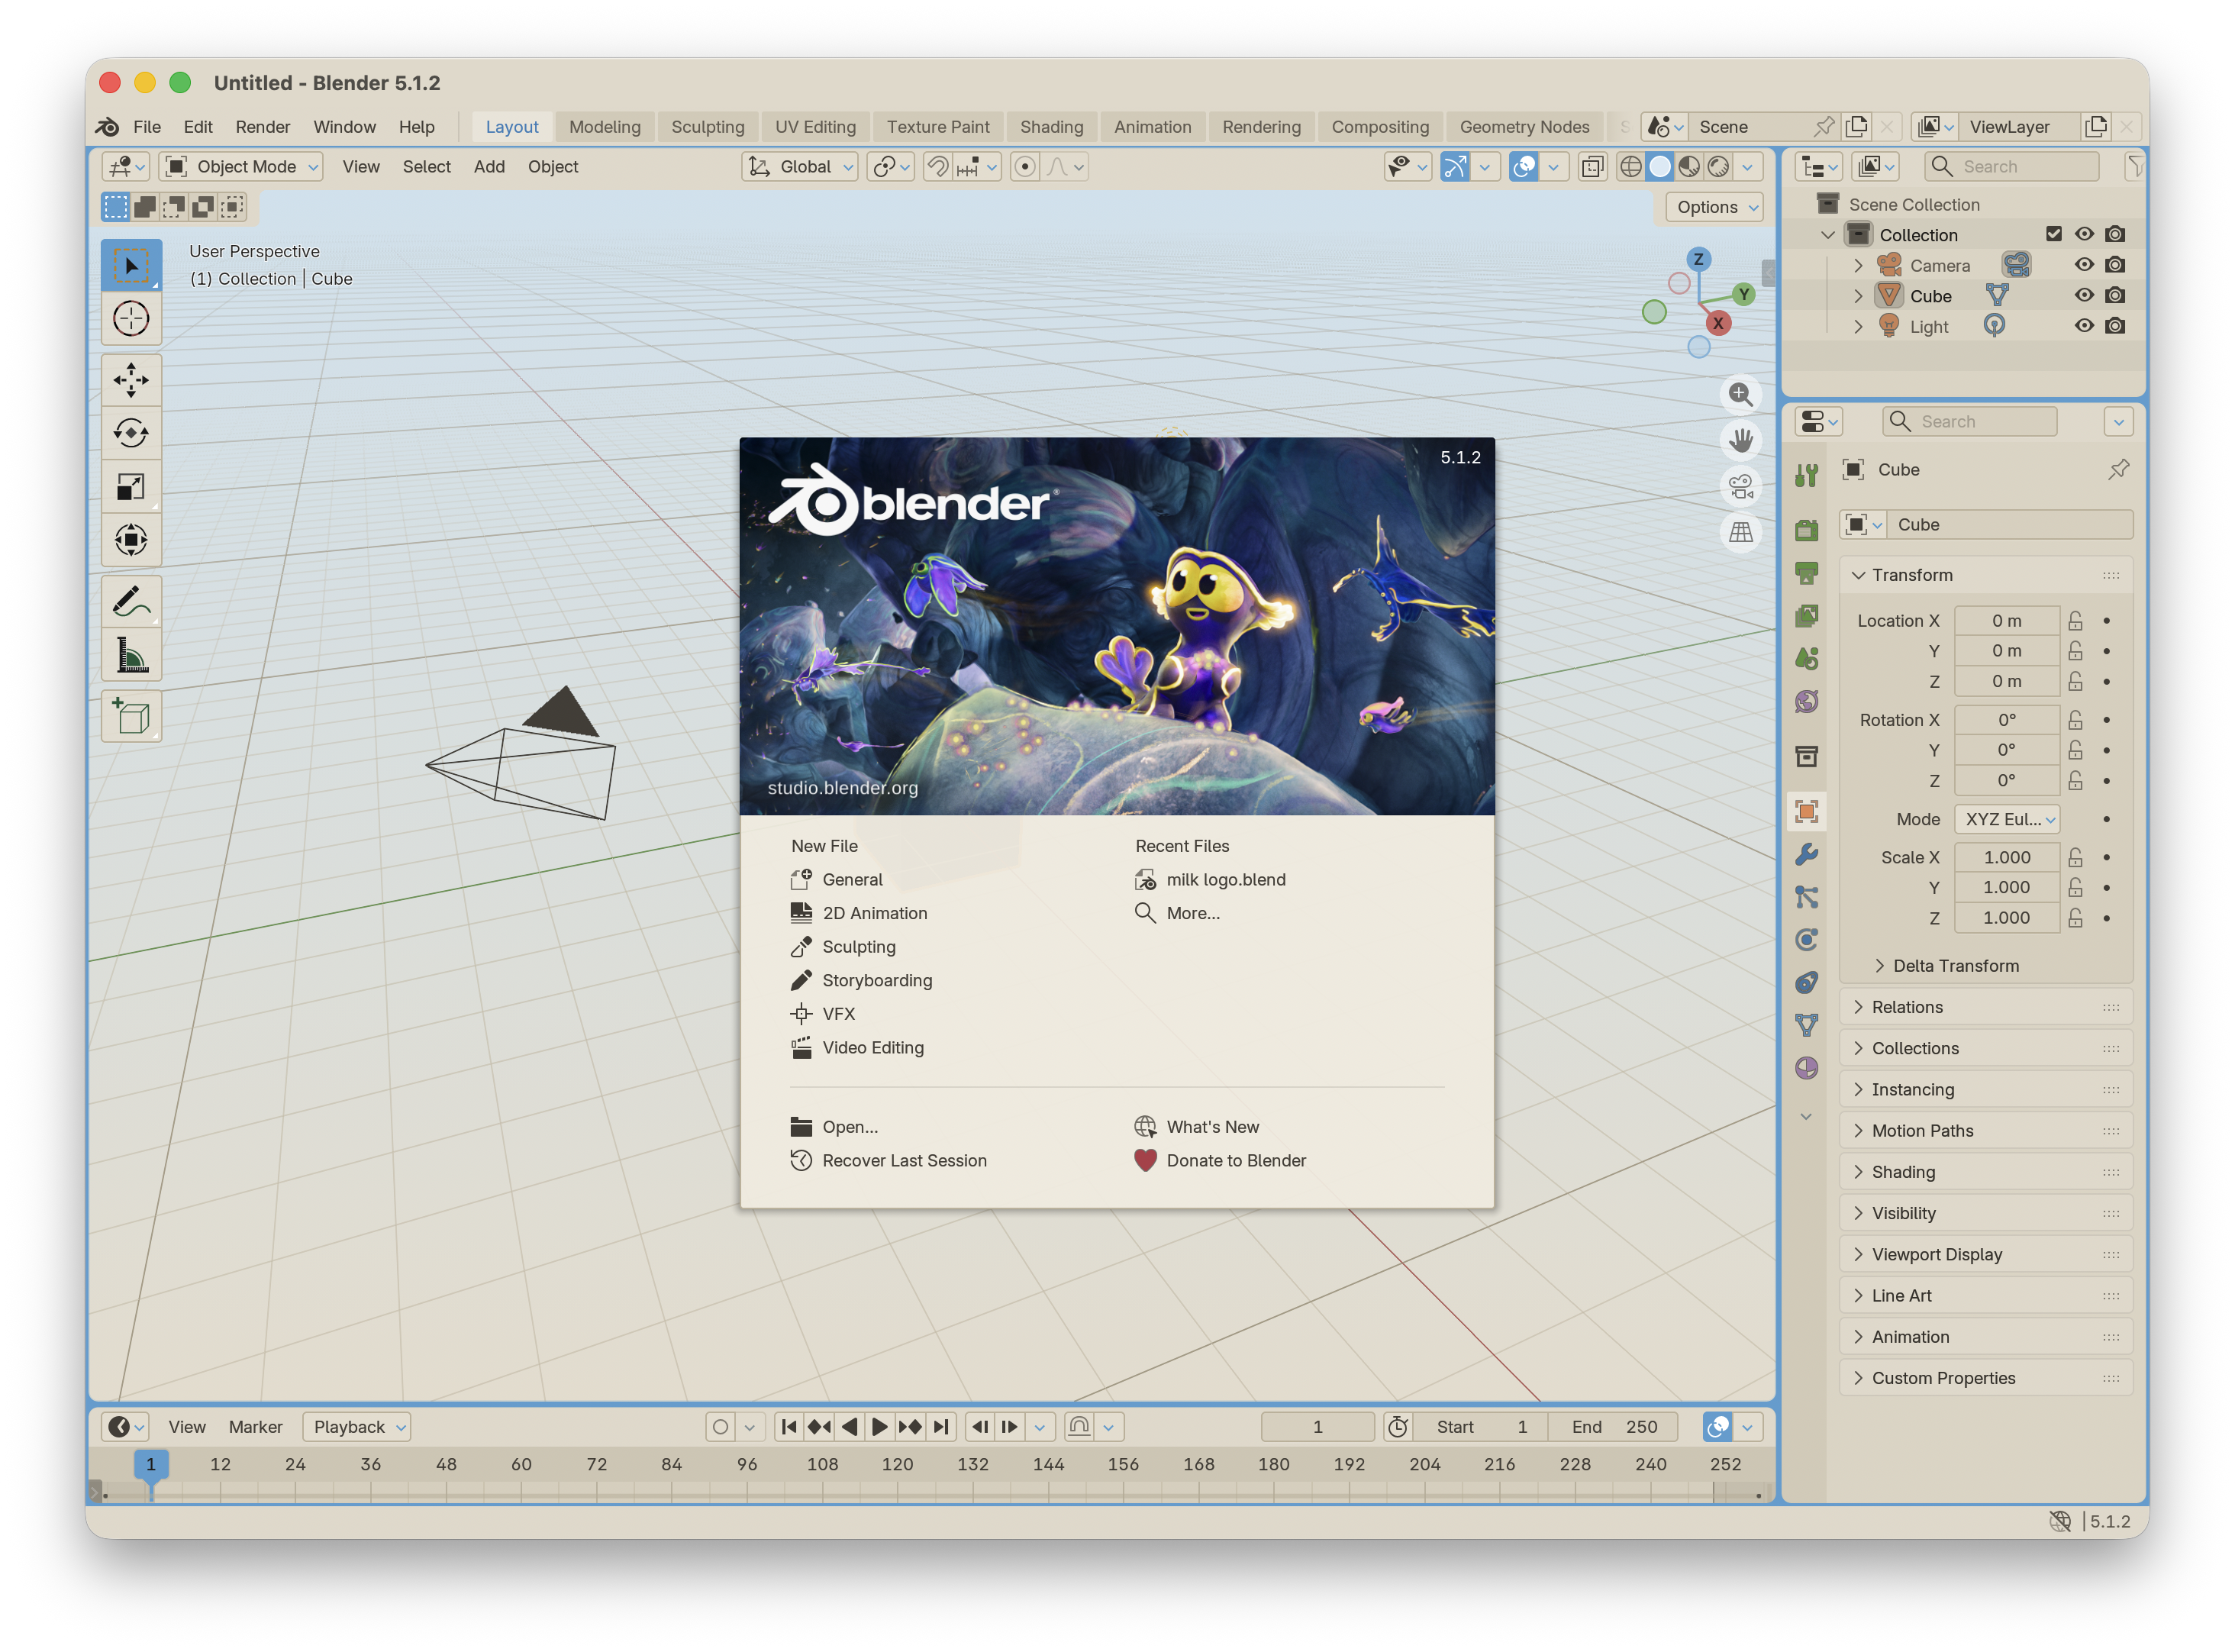Hide the Camera in viewport

(2084, 265)
